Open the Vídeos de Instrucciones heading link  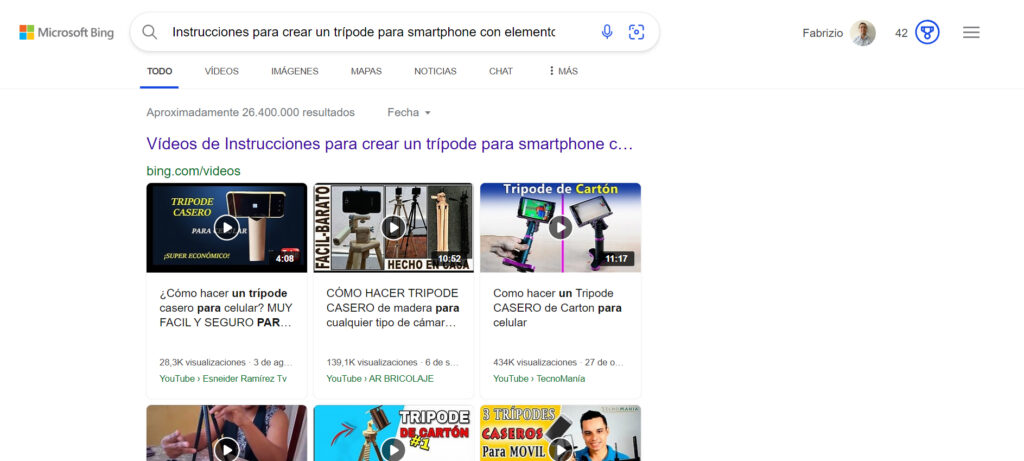tap(389, 144)
